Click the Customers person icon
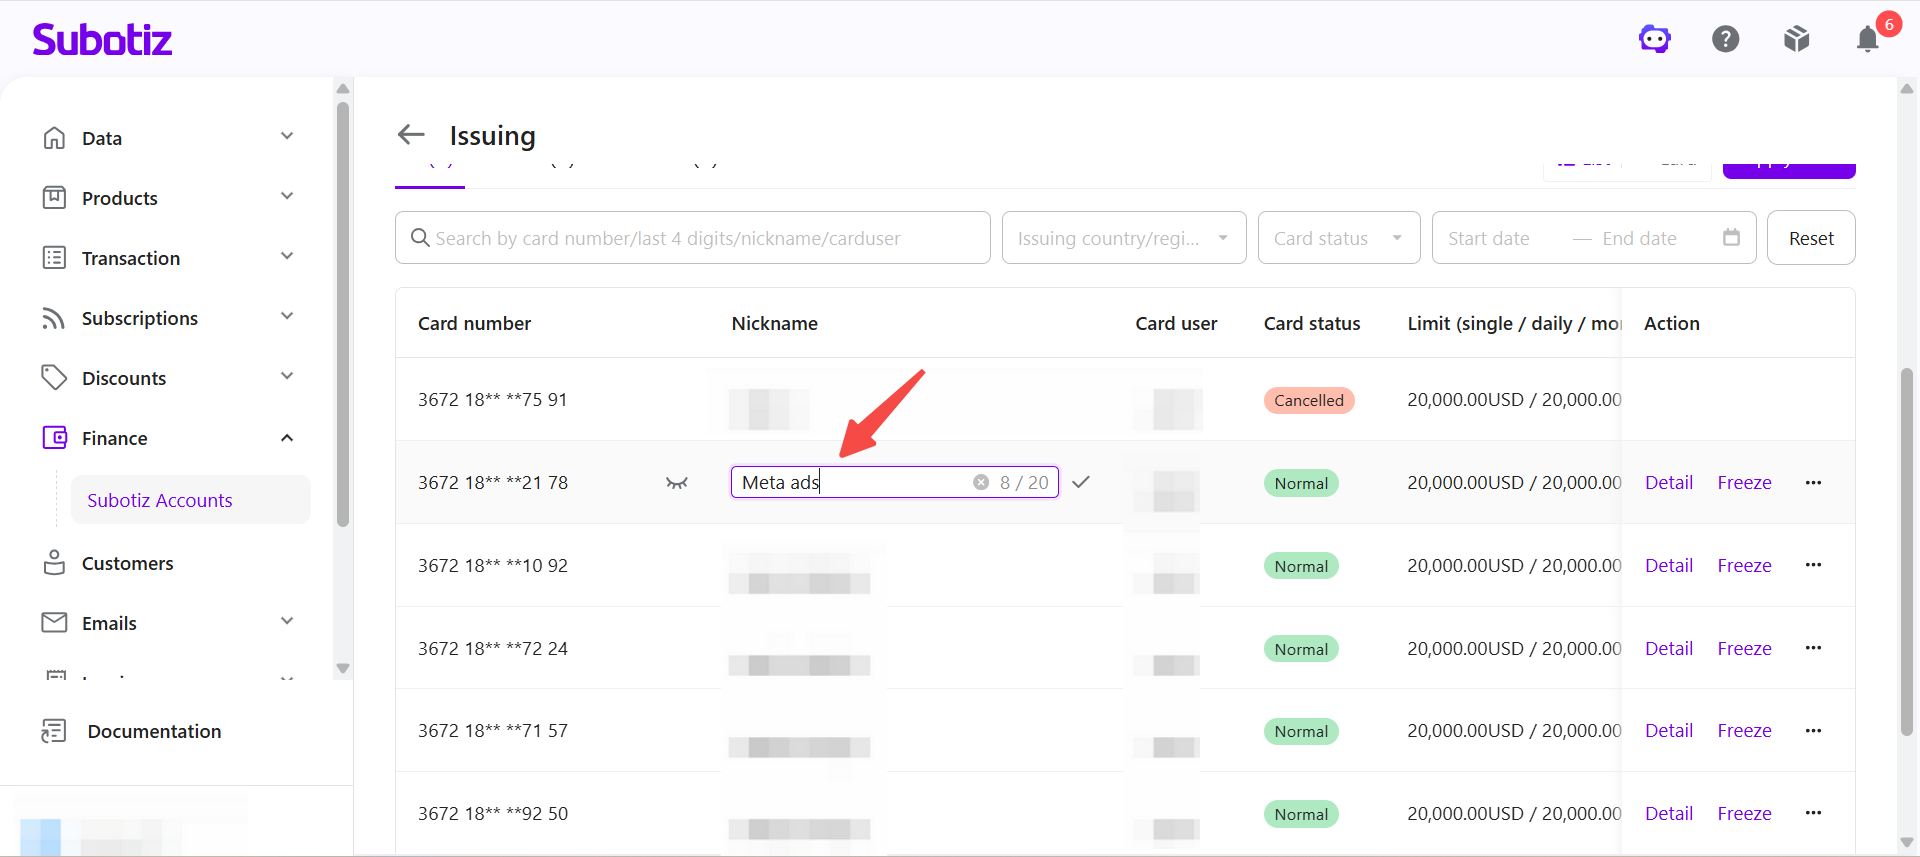This screenshot has width=1920, height=857. (54, 563)
